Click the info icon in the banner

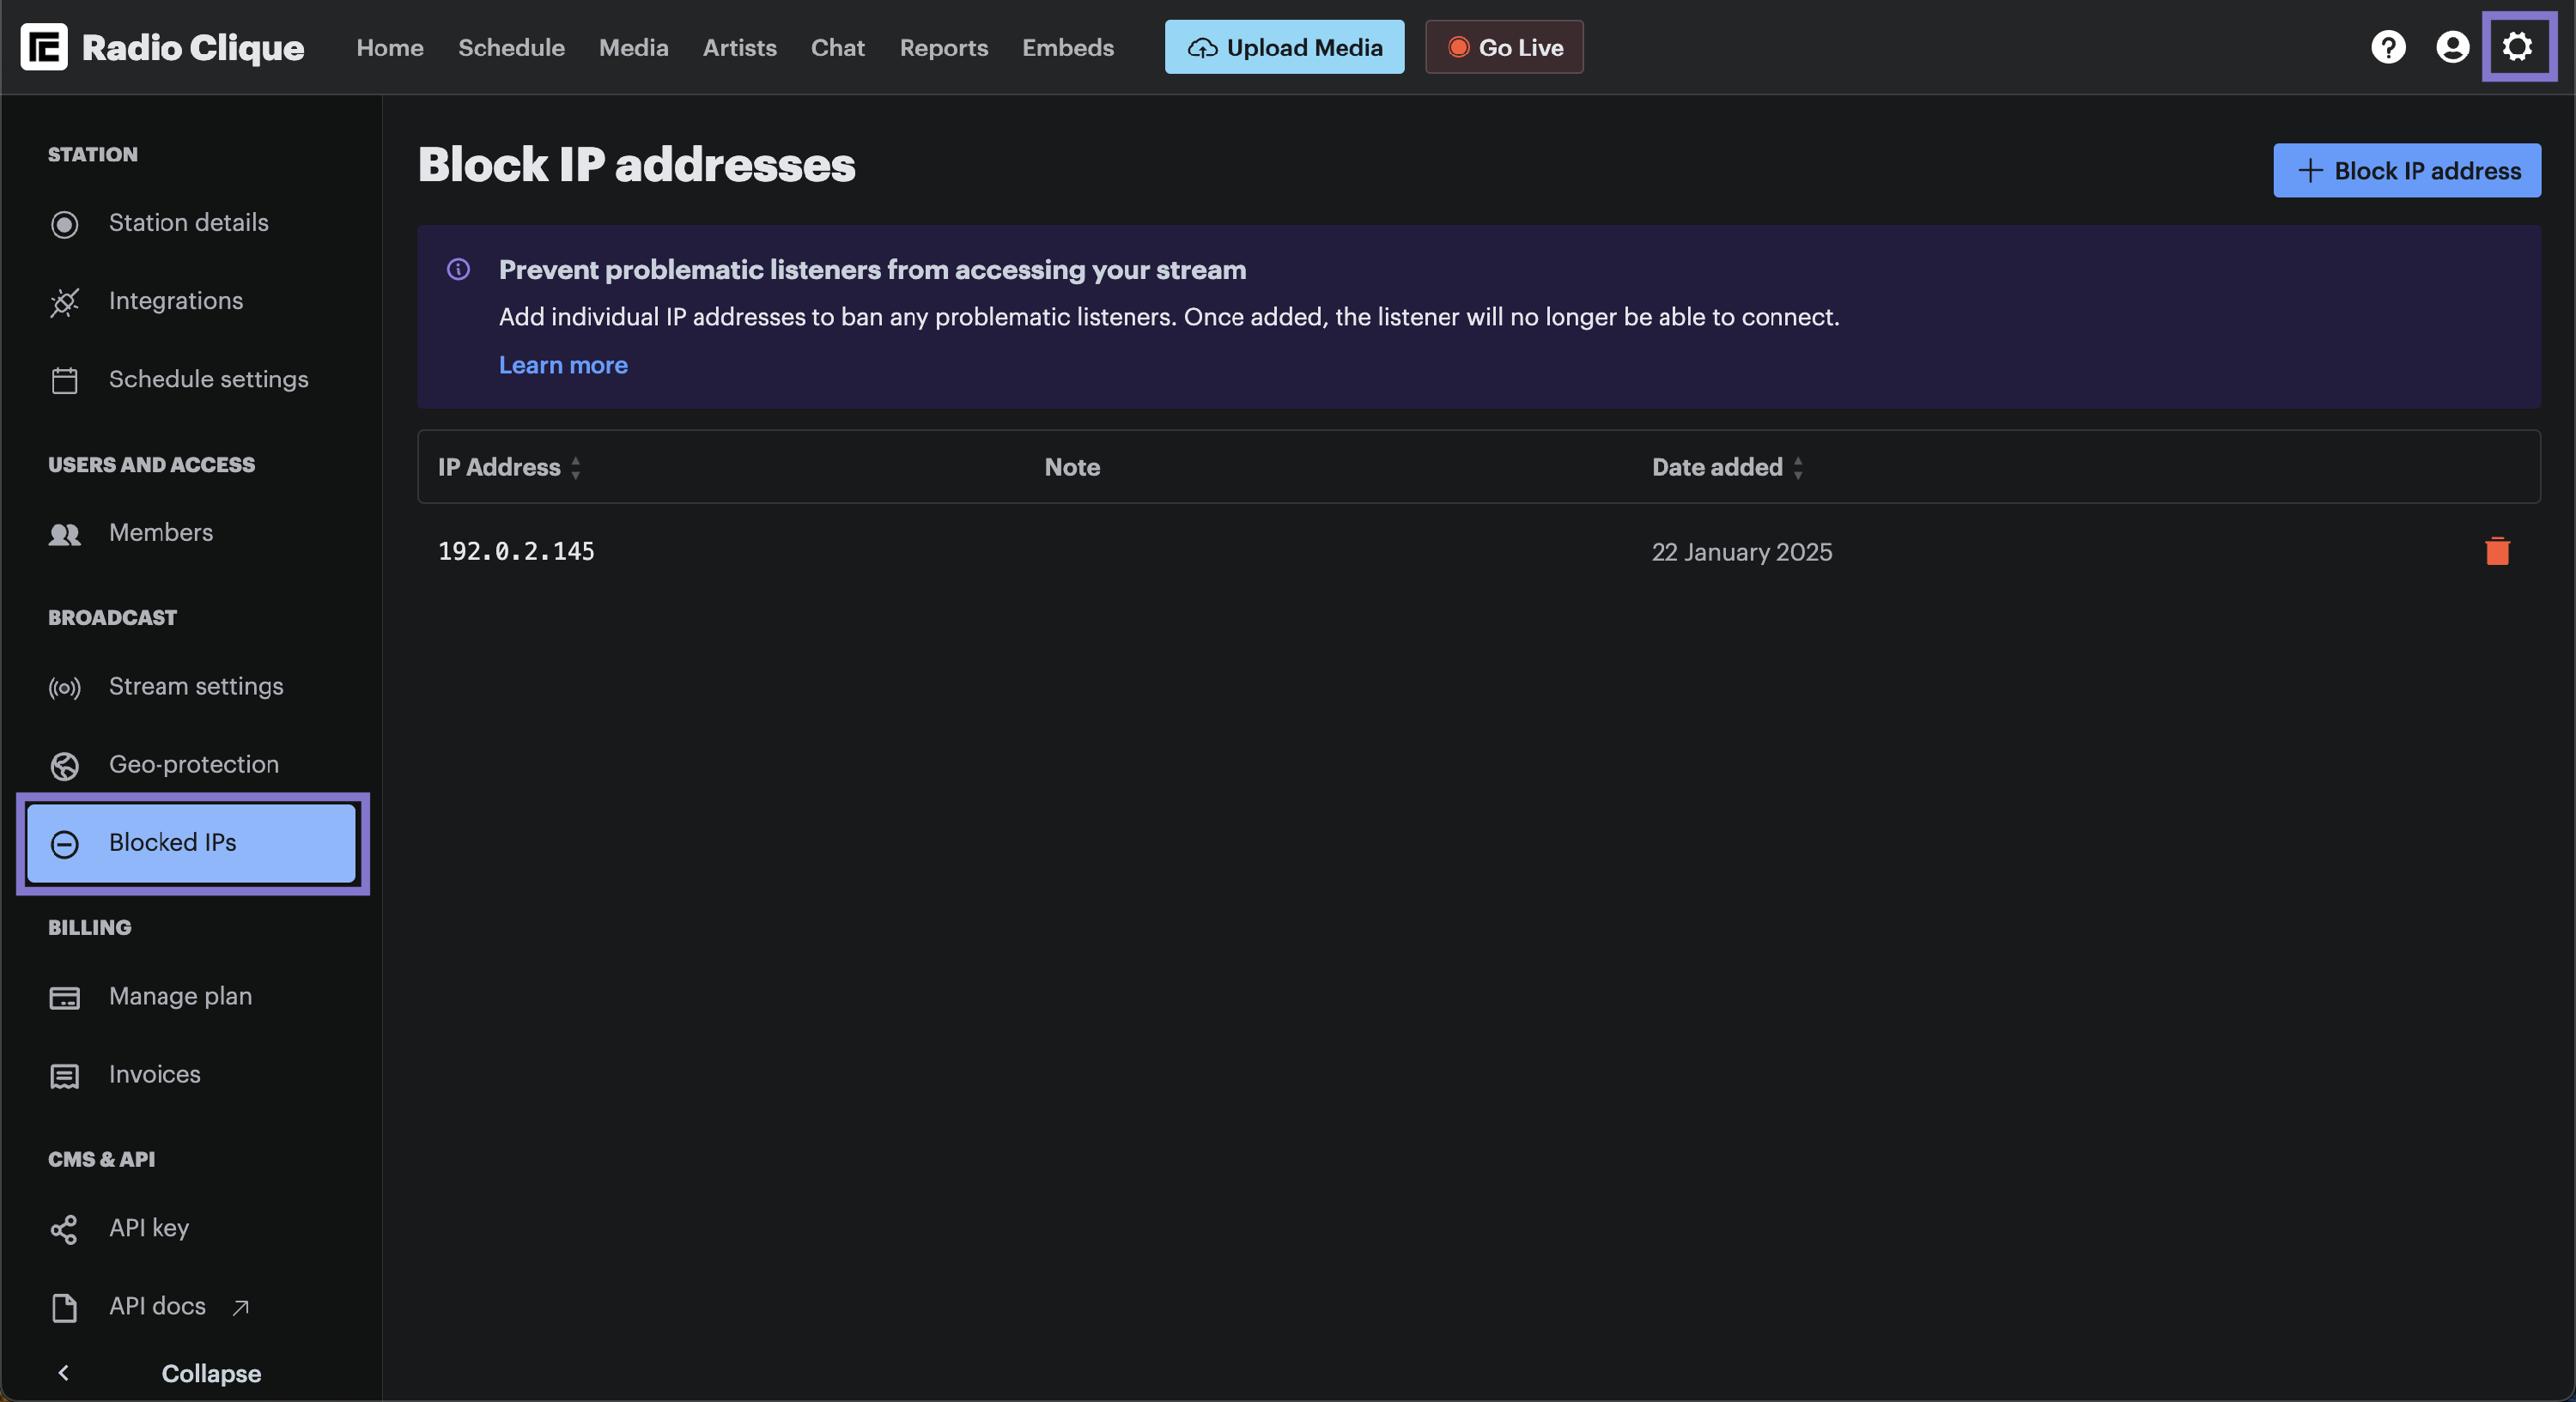pos(458,269)
